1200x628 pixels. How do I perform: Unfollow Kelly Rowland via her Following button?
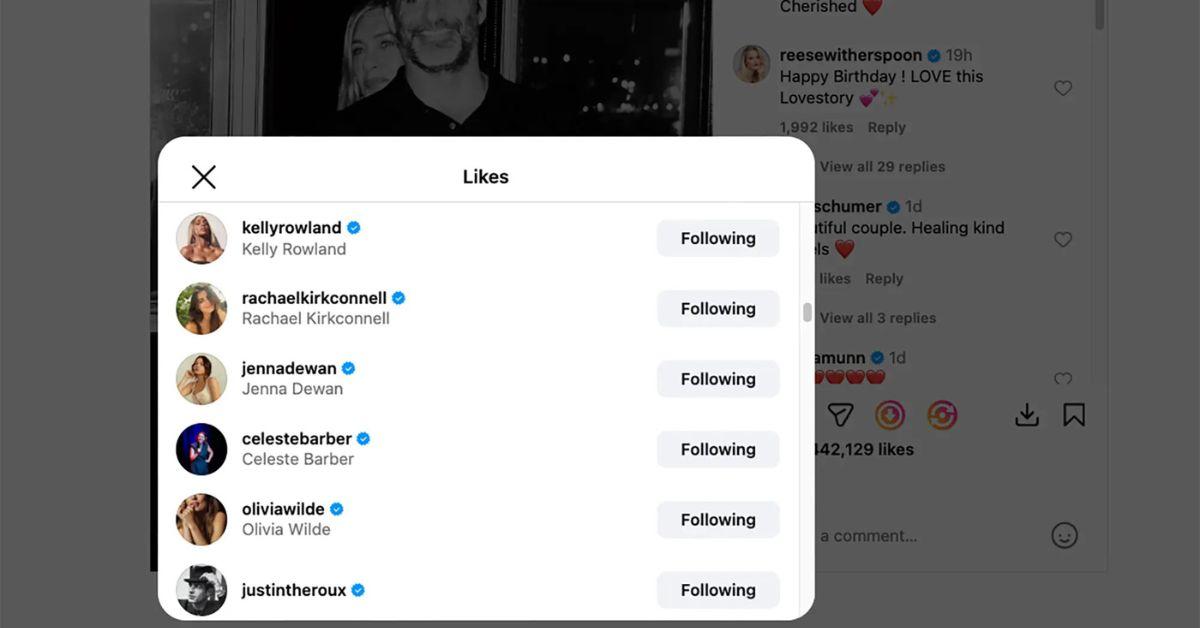717,238
